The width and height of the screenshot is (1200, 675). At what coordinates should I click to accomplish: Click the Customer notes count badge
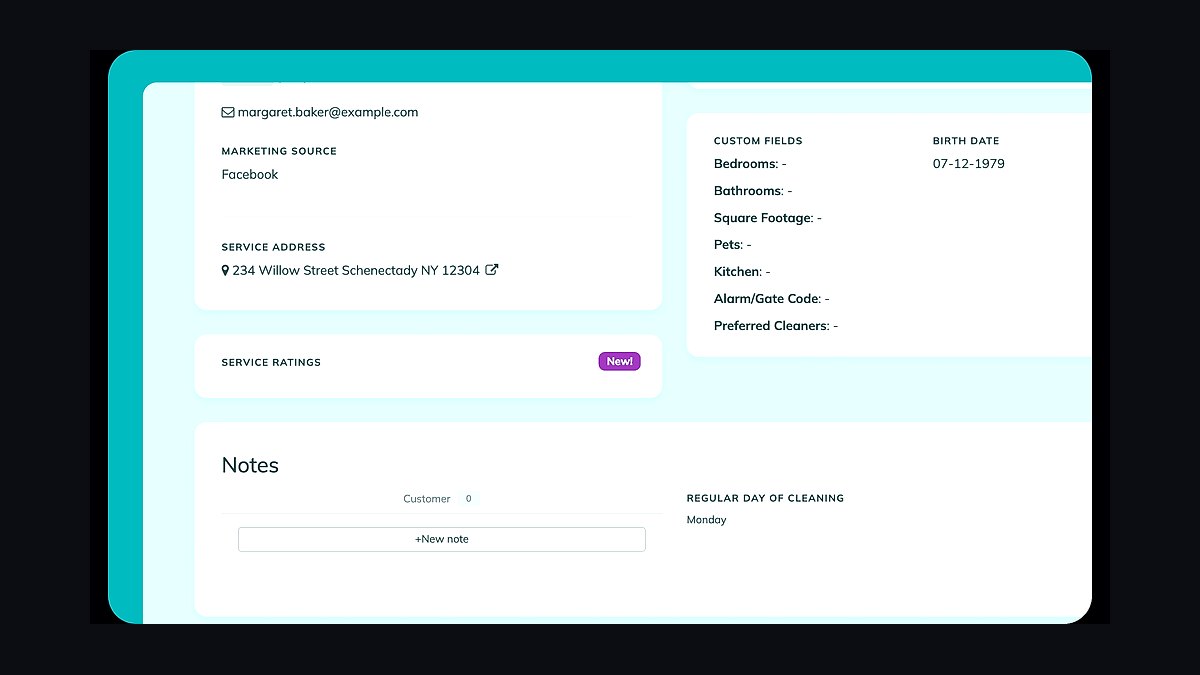(468, 499)
